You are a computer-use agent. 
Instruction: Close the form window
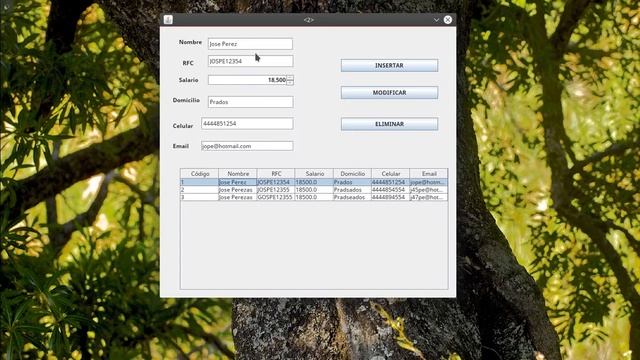tap(448, 20)
